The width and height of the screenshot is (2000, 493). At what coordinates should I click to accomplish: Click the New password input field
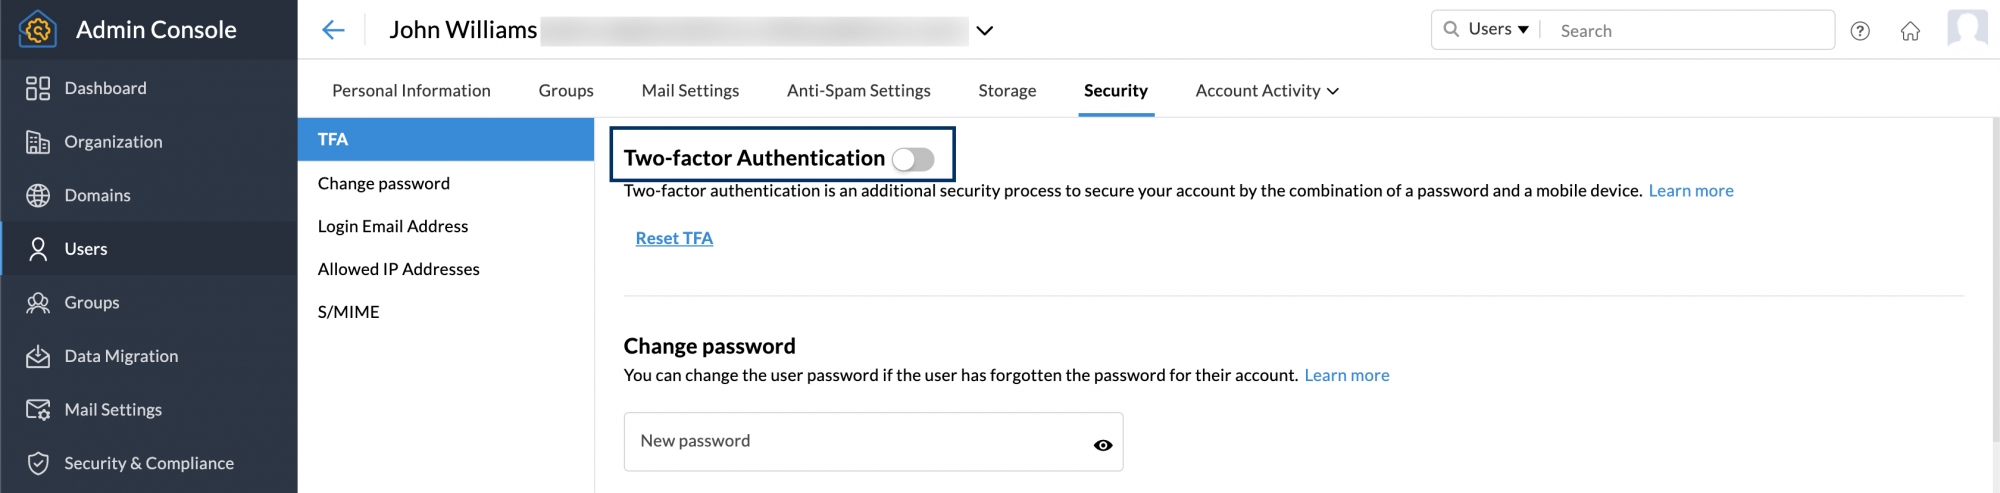tap(860, 442)
